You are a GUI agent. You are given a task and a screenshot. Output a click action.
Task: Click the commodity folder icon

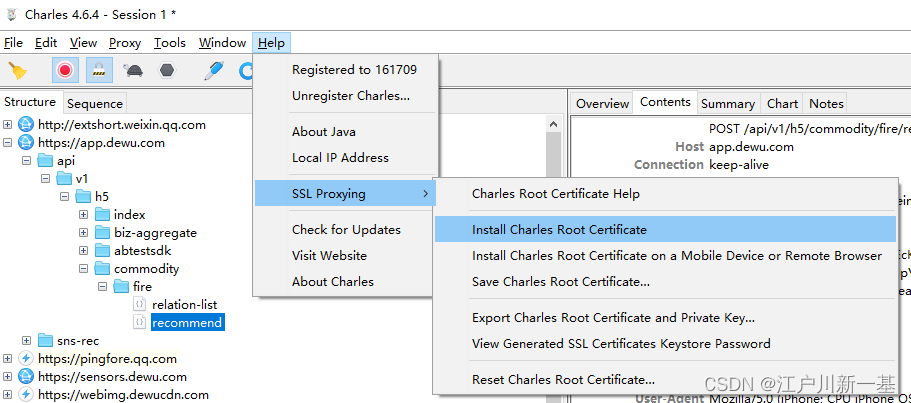(102, 268)
